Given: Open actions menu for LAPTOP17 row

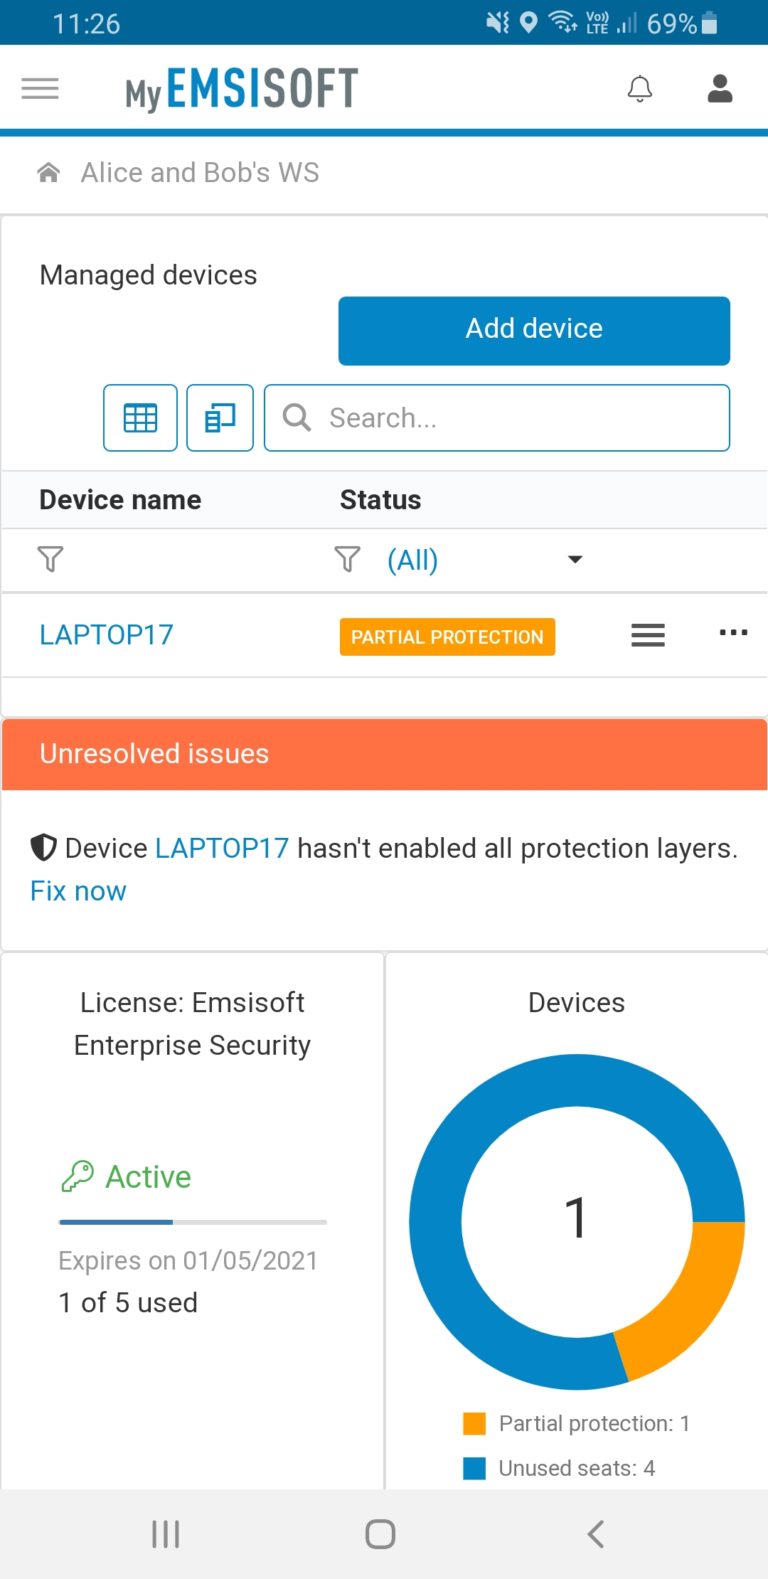Looking at the screenshot, I should [x=647, y=634].
